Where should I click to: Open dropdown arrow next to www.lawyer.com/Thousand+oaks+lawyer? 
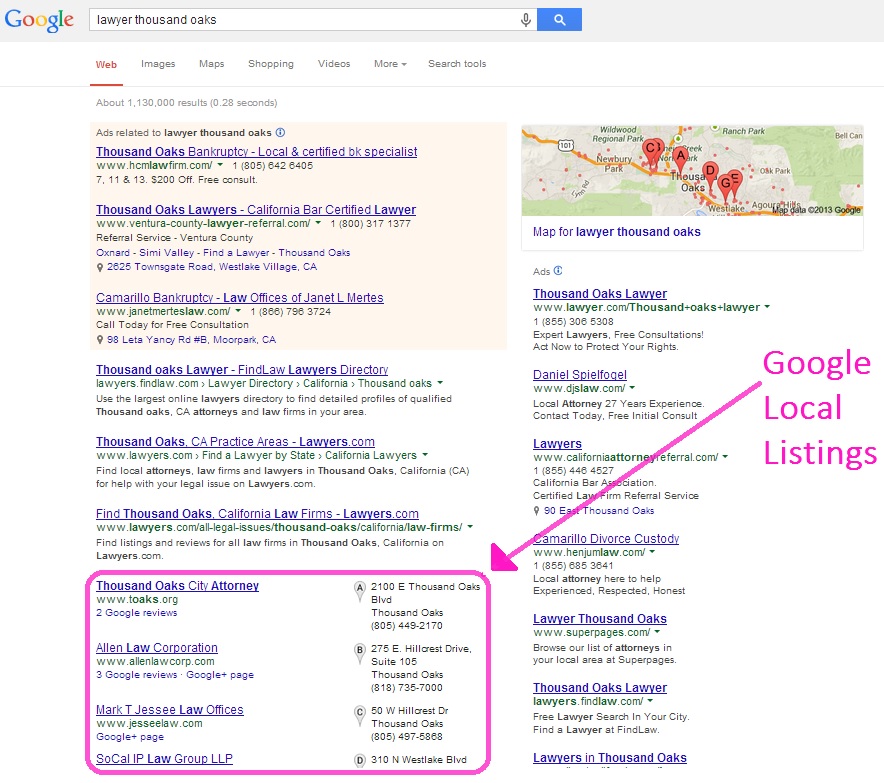(767, 307)
